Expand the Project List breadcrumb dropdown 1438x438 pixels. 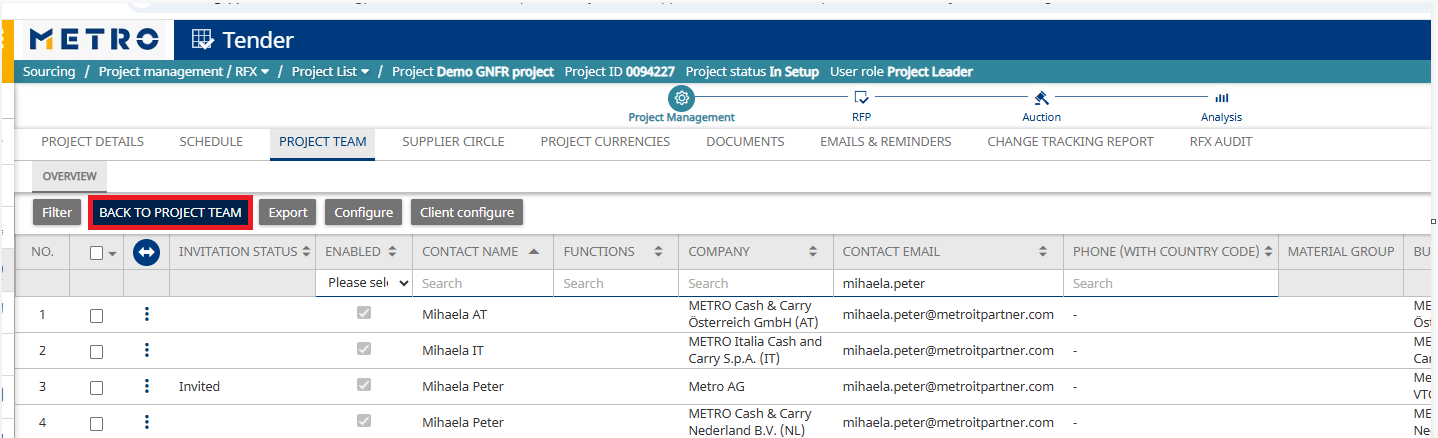tap(364, 72)
